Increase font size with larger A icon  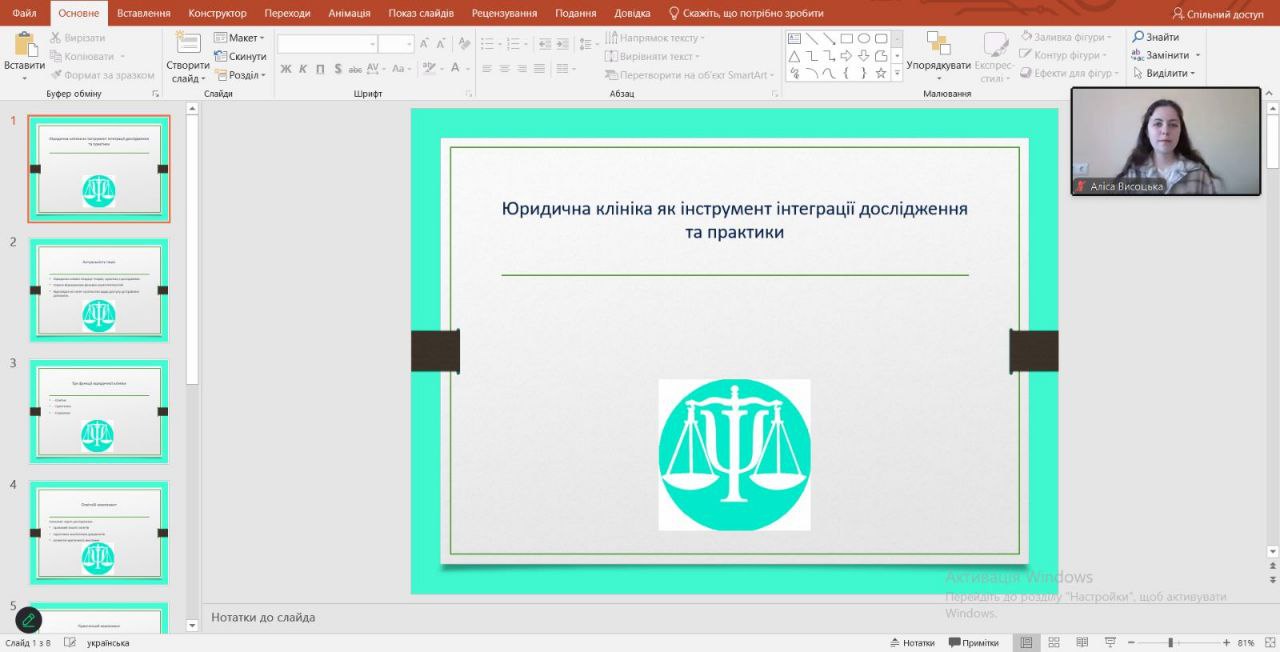pos(424,44)
